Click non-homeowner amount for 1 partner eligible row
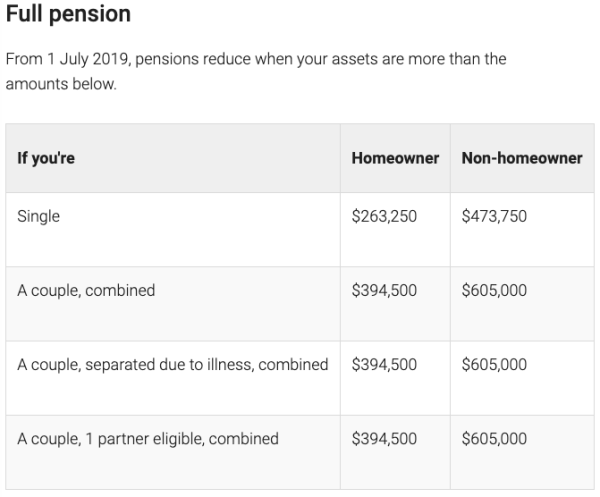The width and height of the screenshot is (600, 497). tap(494, 439)
